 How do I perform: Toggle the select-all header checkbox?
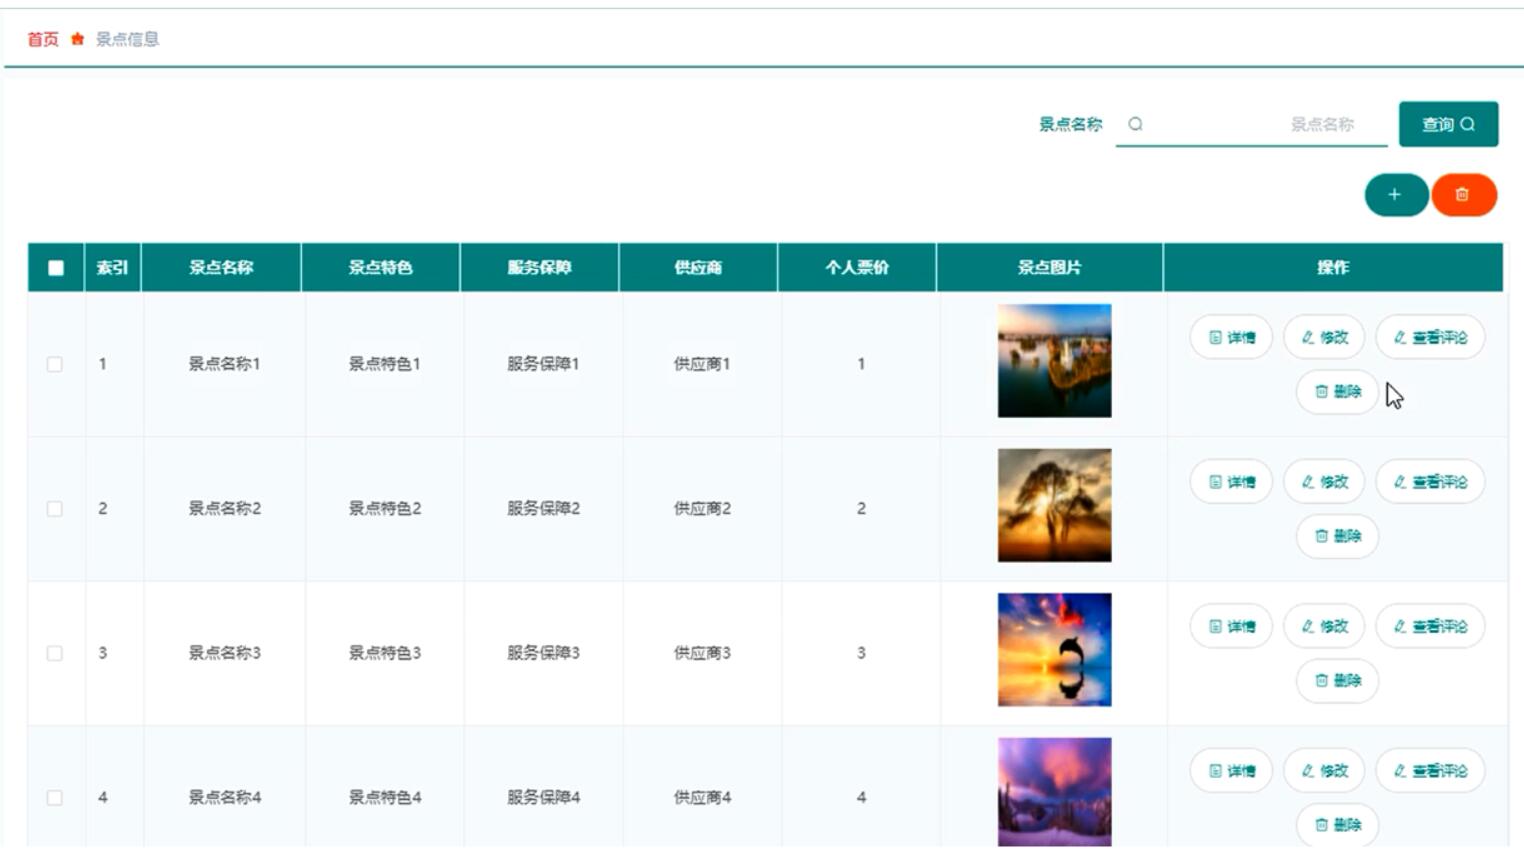[56, 268]
